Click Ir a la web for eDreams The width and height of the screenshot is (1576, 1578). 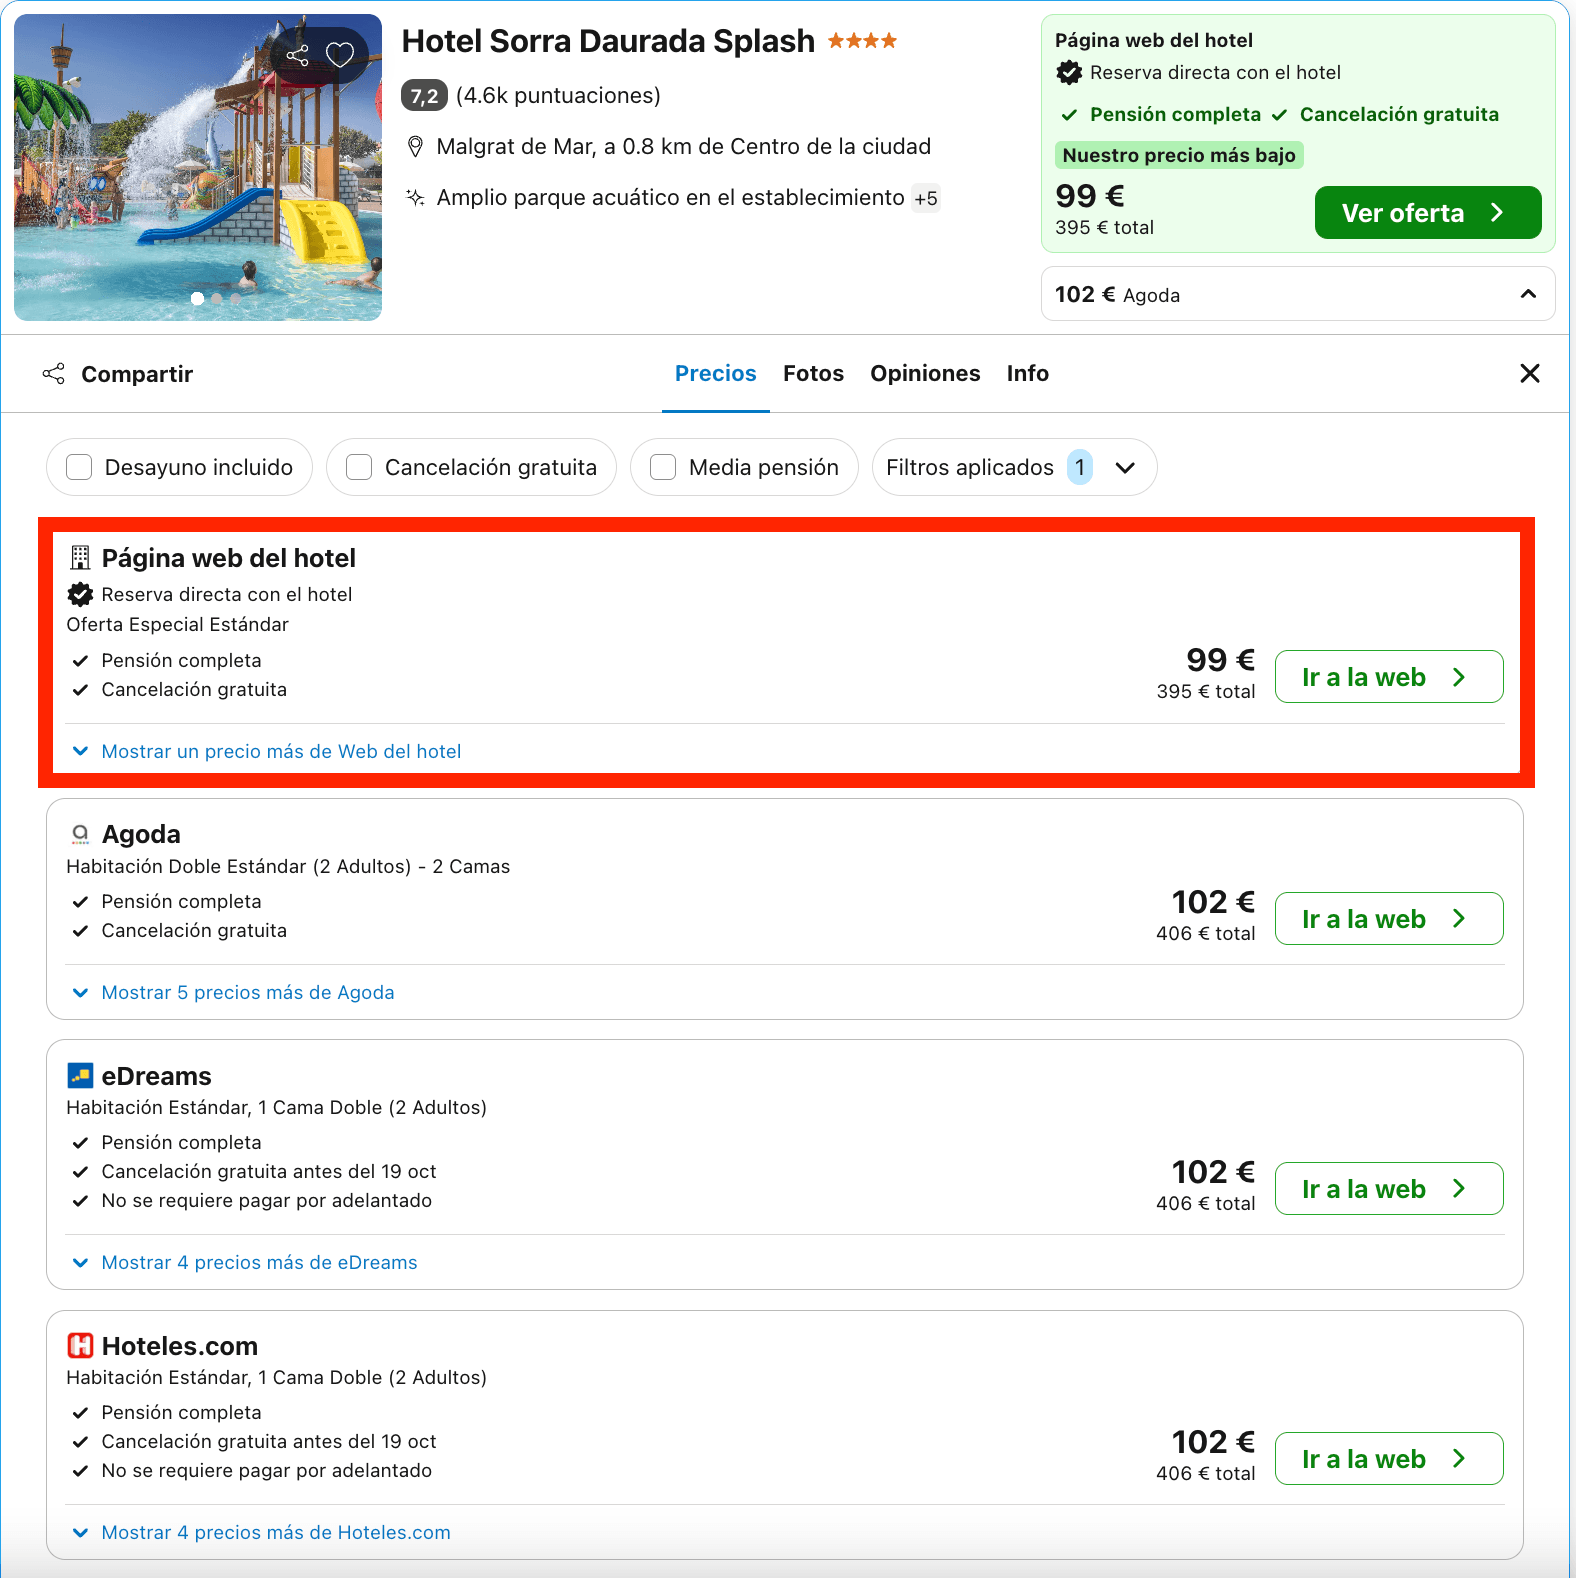coord(1389,1189)
